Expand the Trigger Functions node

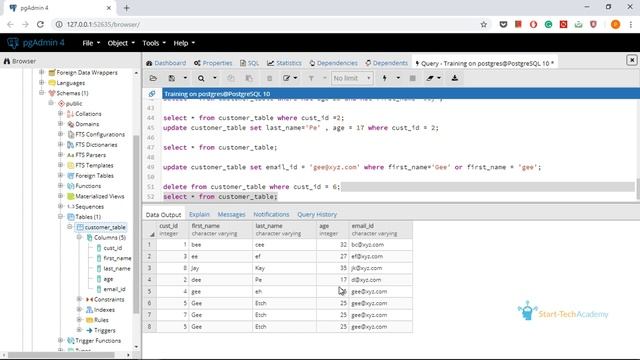pyautogui.click(x=60, y=340)
